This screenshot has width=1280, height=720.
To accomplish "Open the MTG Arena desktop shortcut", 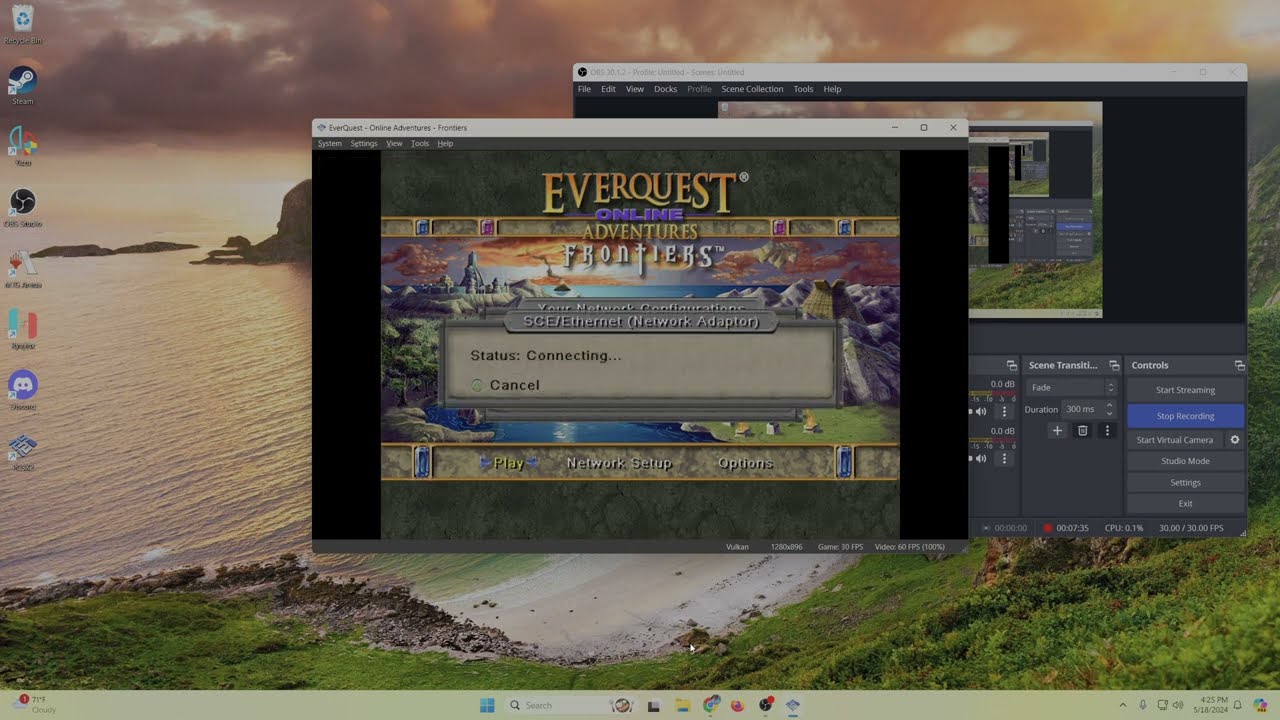I will pos(22,268).
